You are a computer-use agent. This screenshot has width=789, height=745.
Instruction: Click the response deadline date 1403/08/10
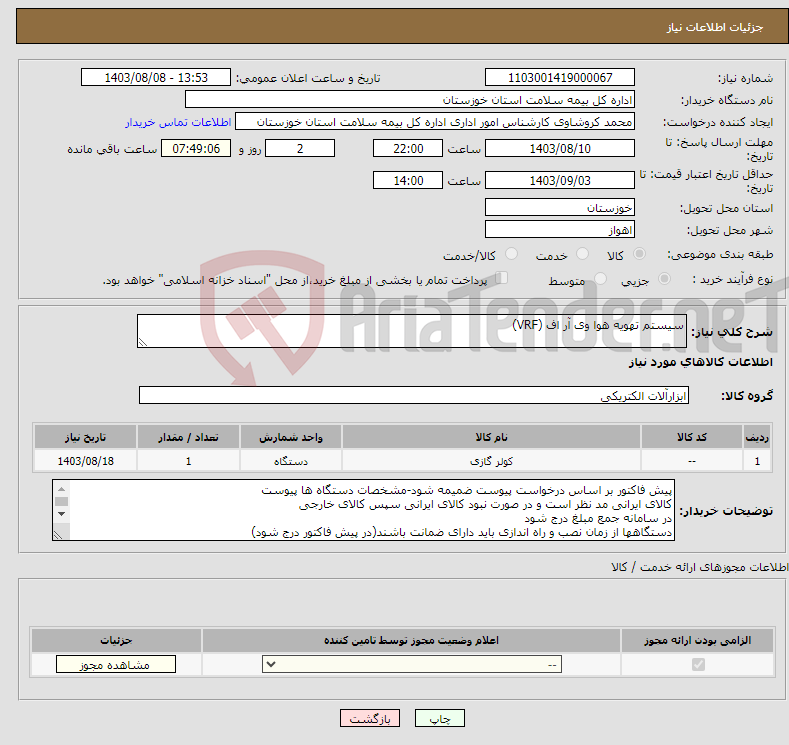(560, 148)
